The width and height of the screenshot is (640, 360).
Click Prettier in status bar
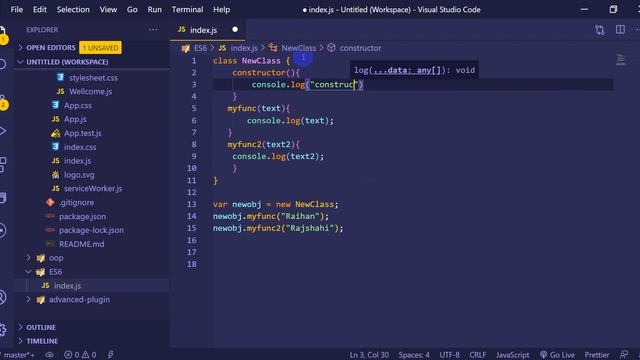coord(597,355)
